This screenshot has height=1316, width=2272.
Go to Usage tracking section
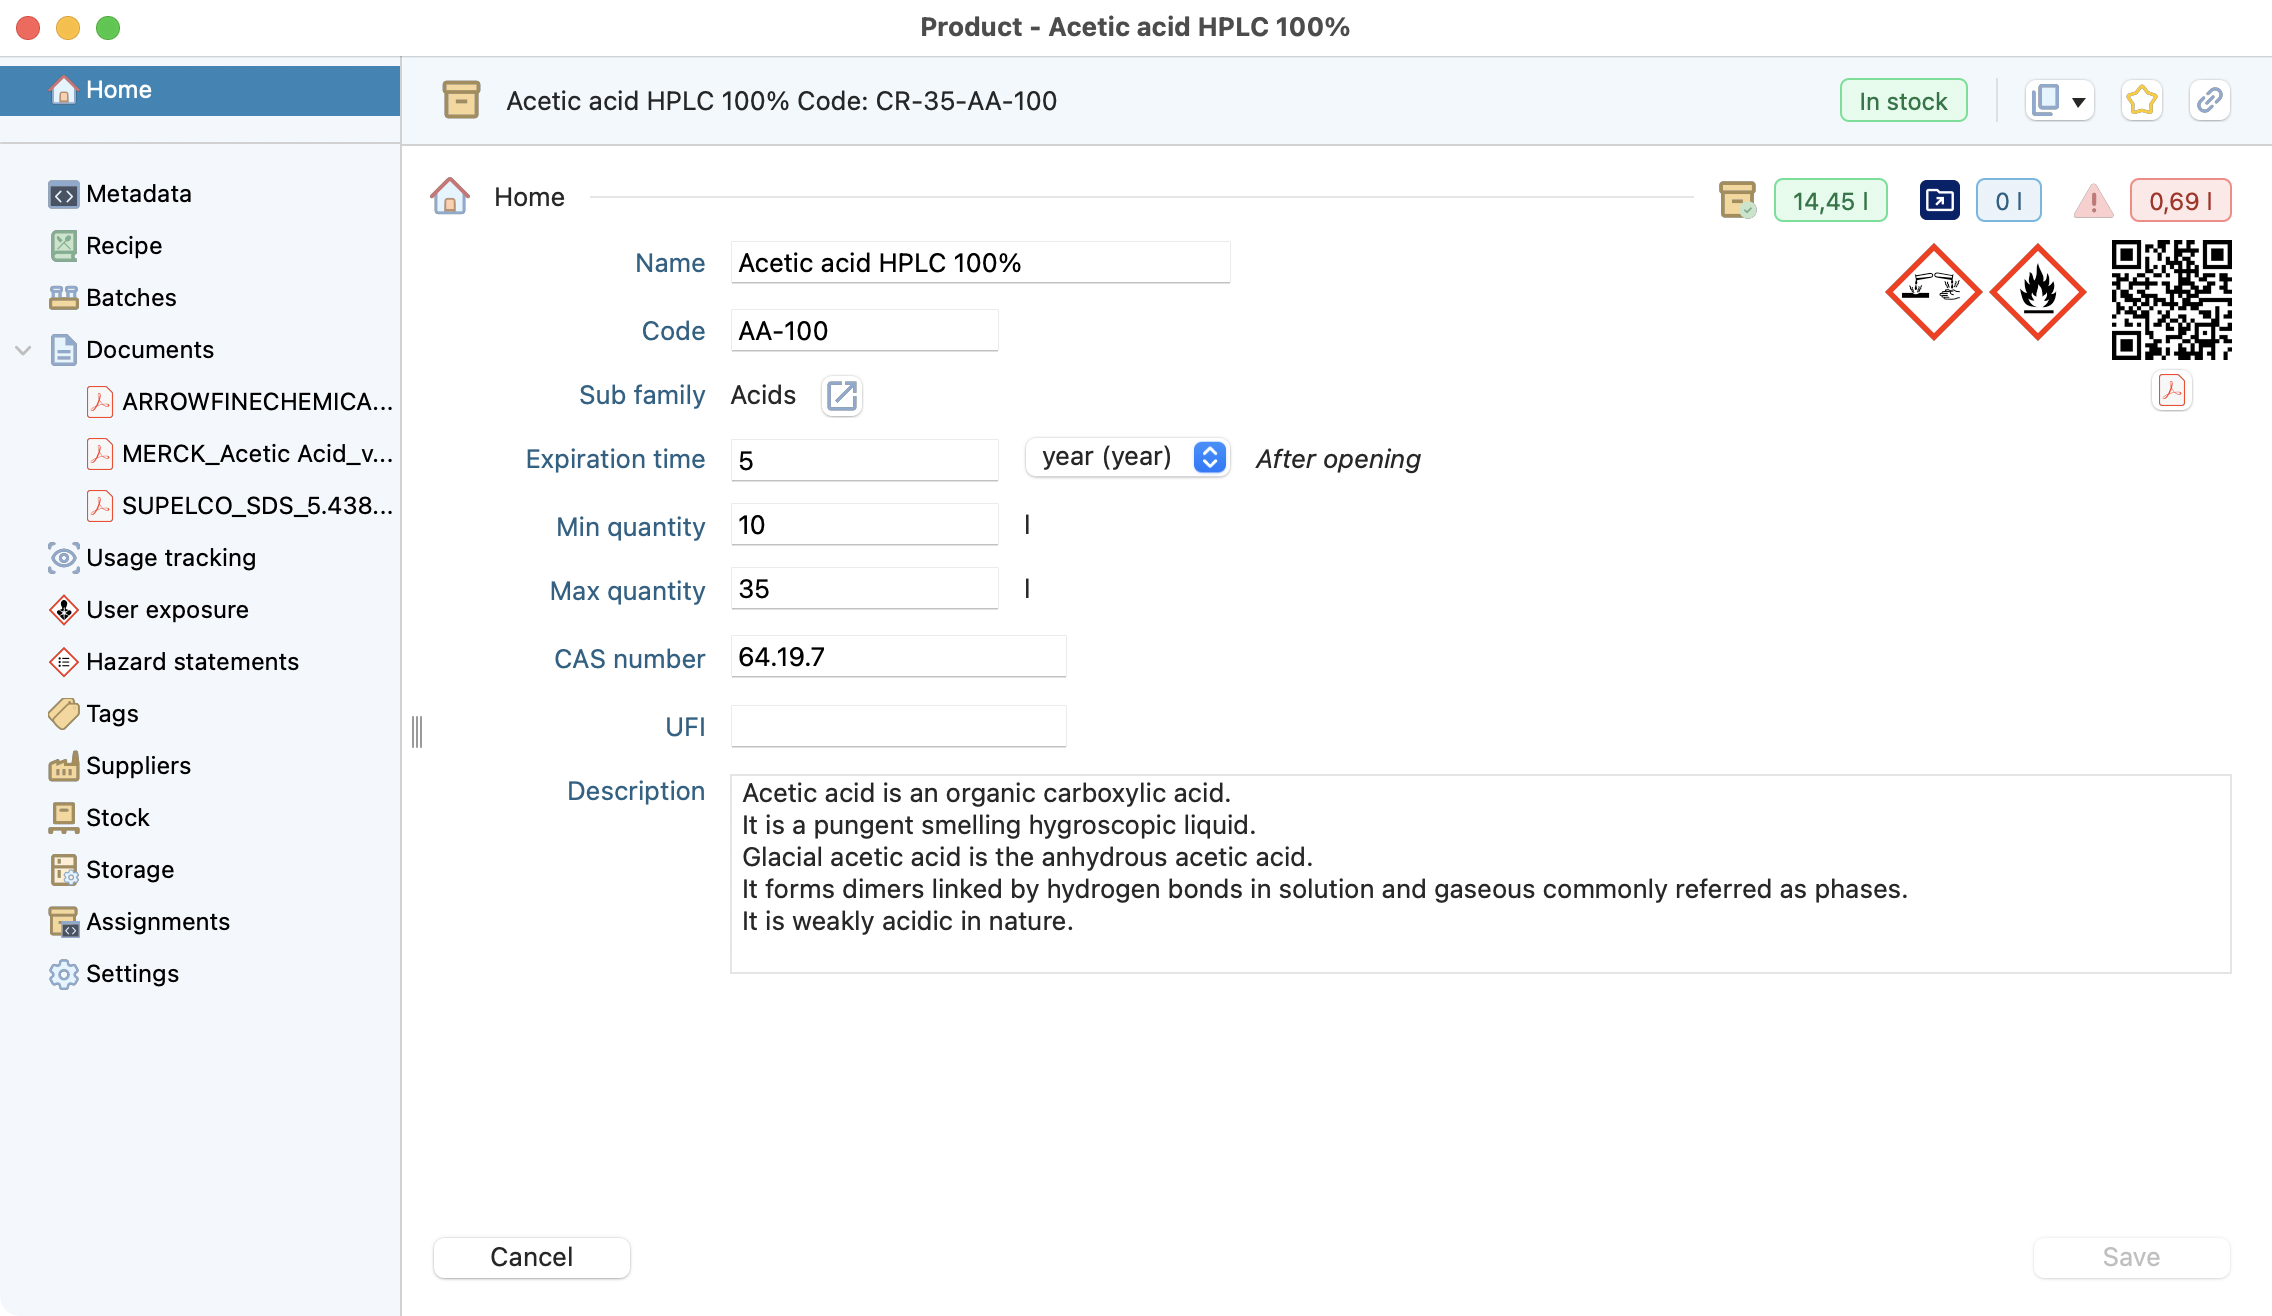170,558
